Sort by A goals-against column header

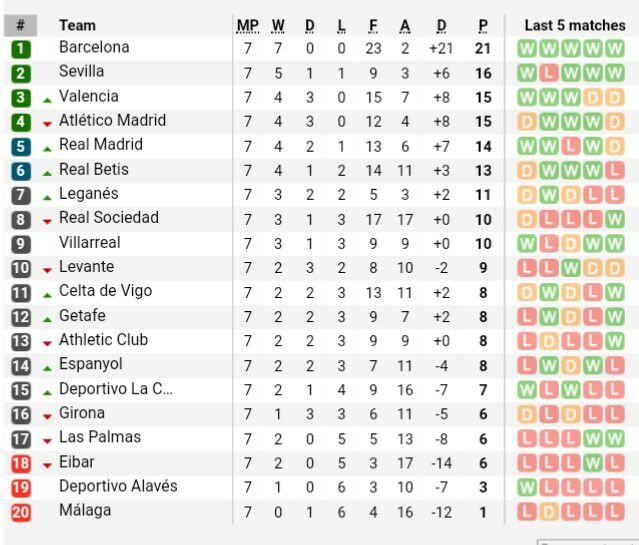click(x=405, y=26)
